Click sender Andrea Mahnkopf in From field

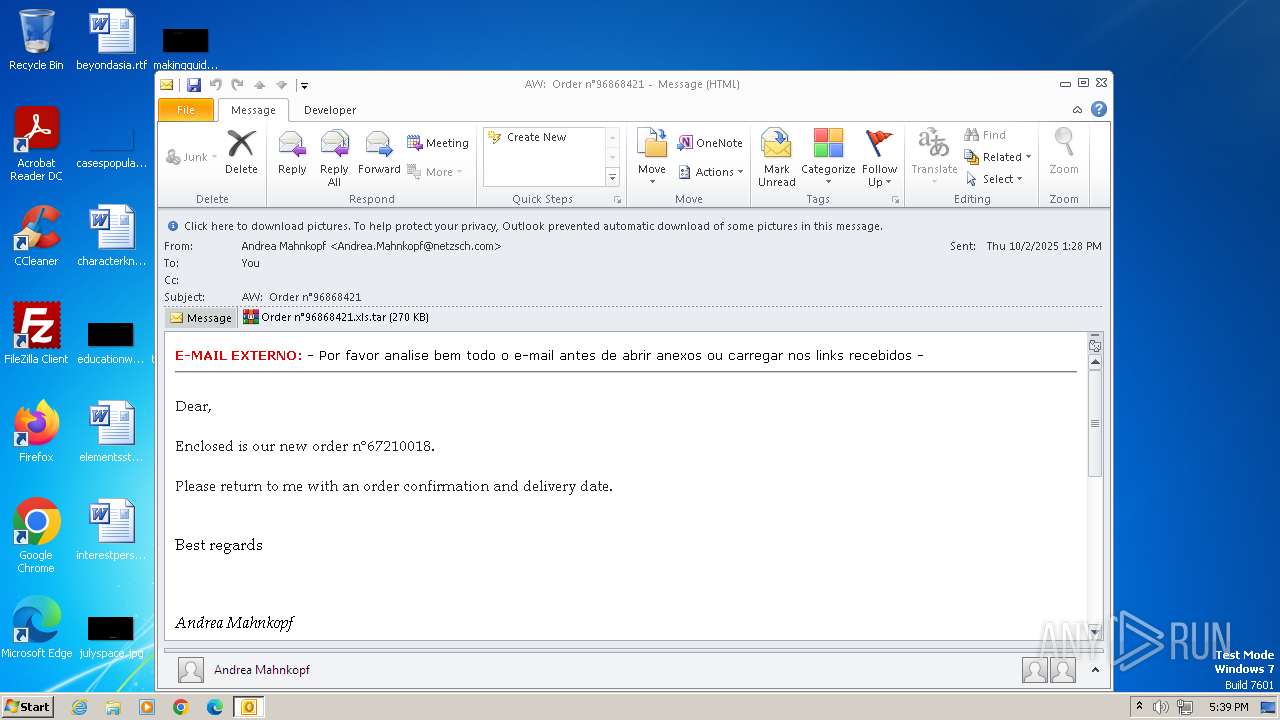coord(371,246)
